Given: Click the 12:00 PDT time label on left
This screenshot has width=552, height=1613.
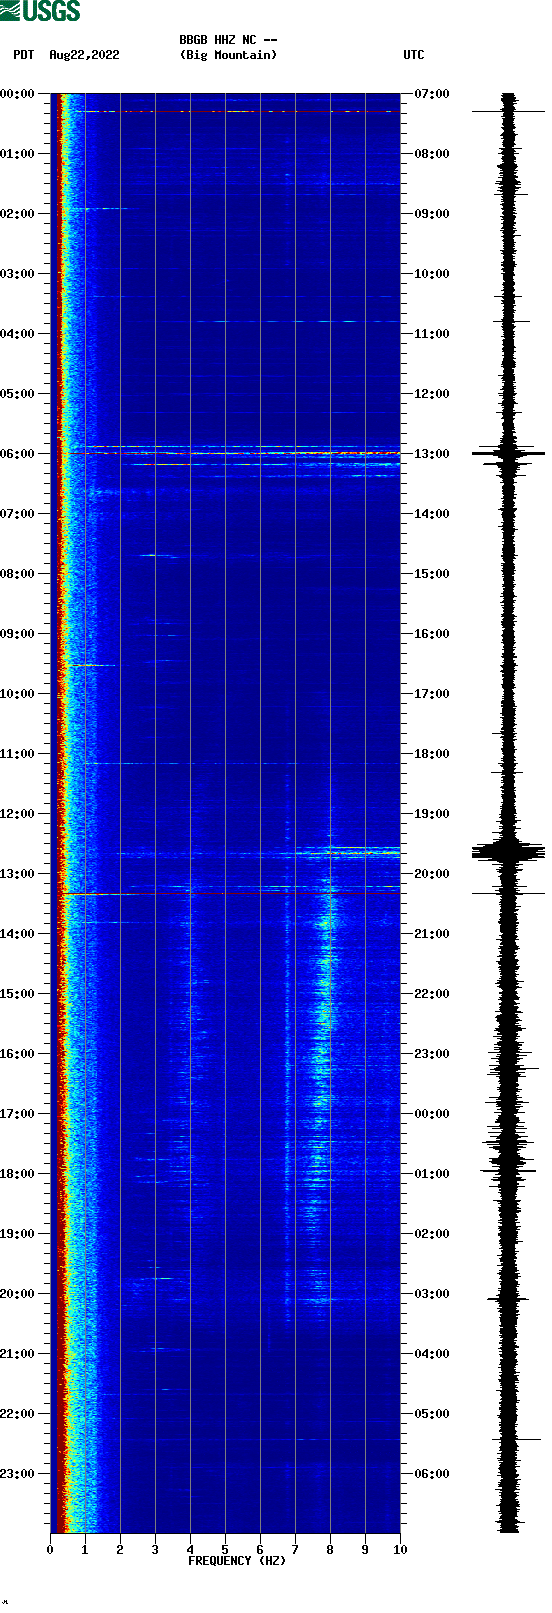Looking at the screenshot, I should pyautogui.click(x=18, y=814).
